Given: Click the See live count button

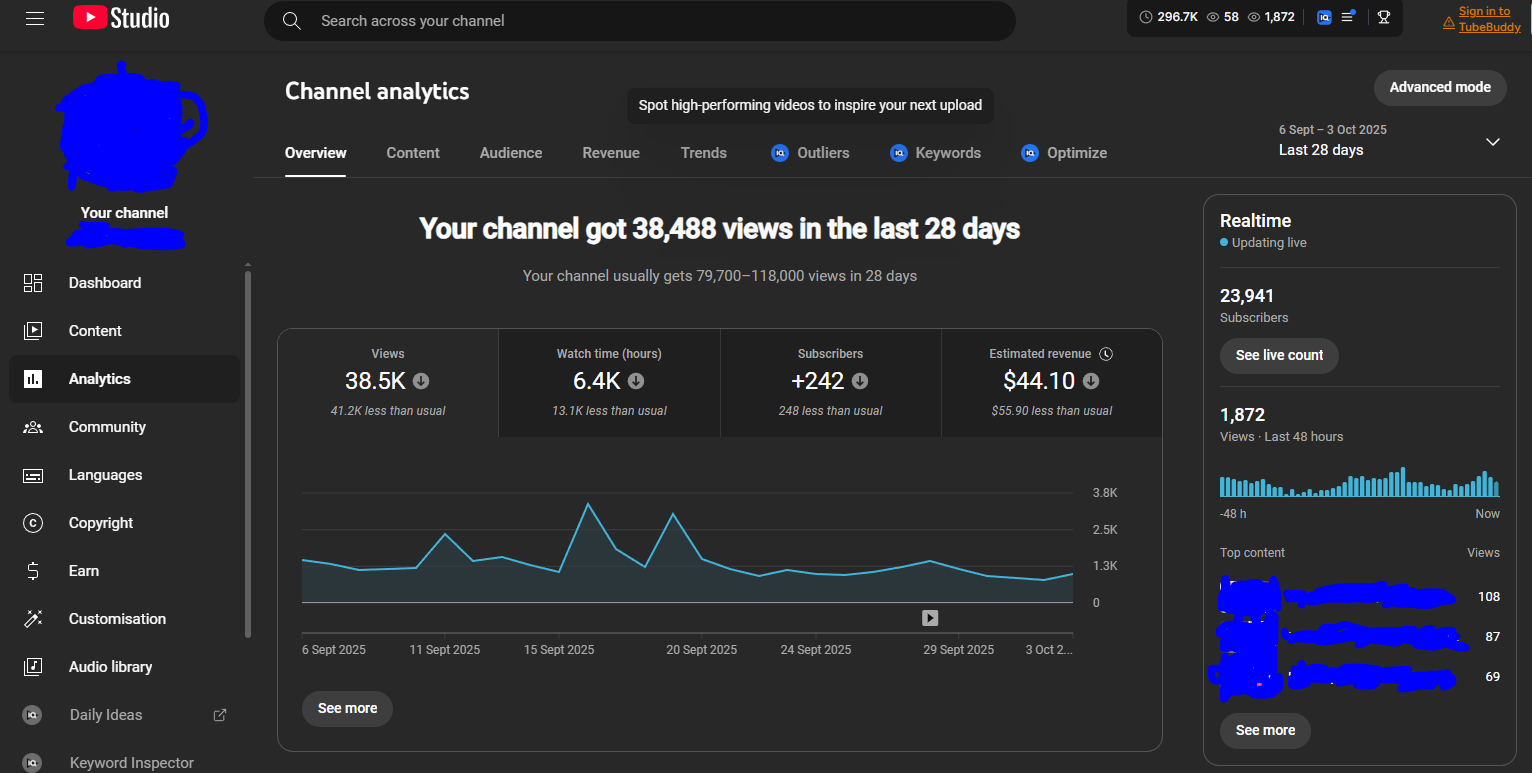Looking at the screenshot, I should [x=1279, y=355].
